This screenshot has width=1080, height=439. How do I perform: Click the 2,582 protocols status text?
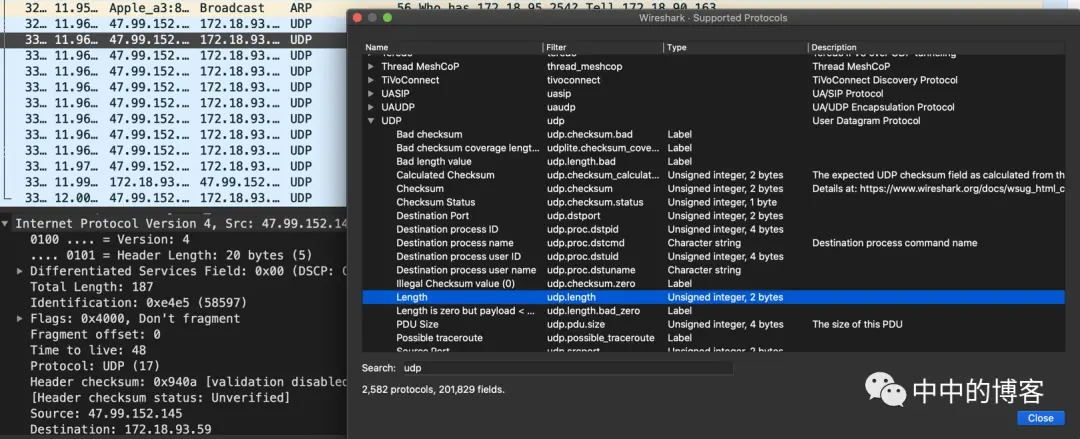click(x=433, y=389)
